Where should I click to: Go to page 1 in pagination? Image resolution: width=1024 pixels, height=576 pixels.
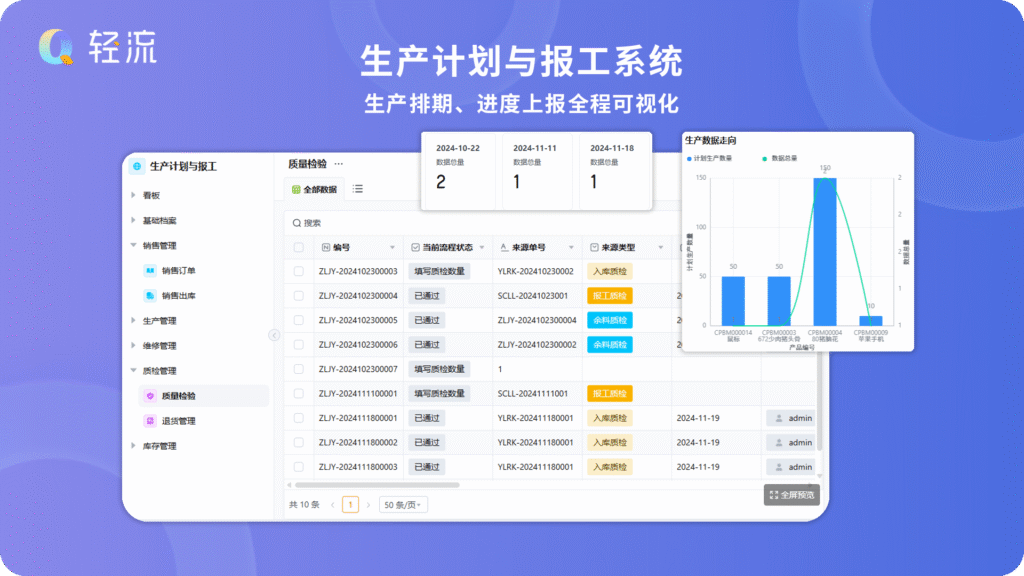350,505
